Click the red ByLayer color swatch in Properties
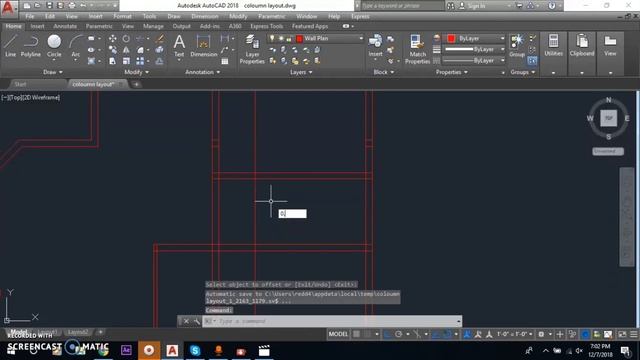 451,38
